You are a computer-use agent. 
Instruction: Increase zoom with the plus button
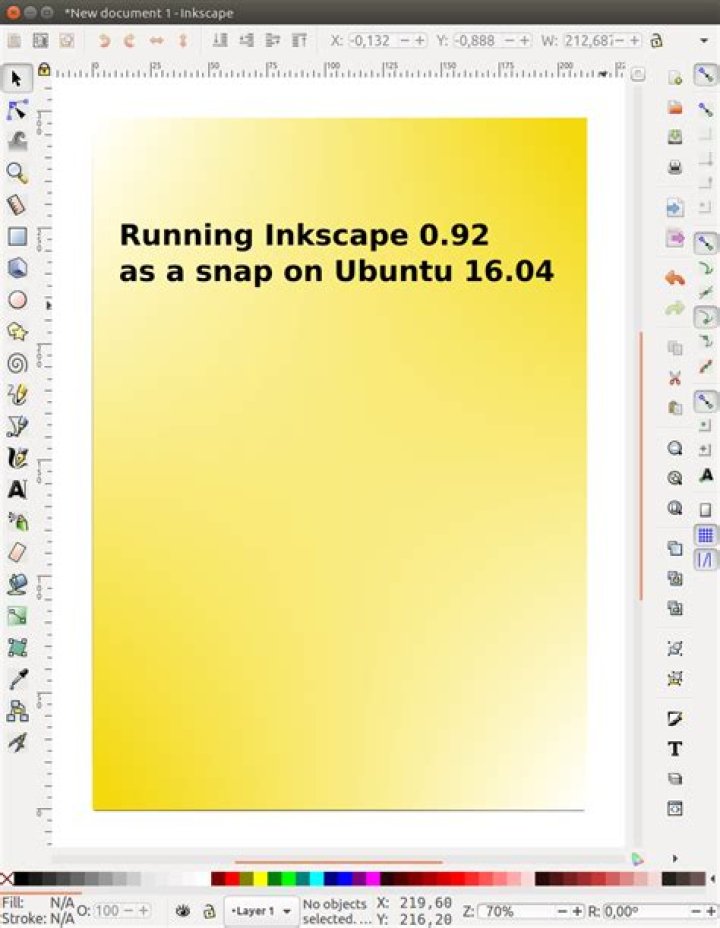click(577, 911)
